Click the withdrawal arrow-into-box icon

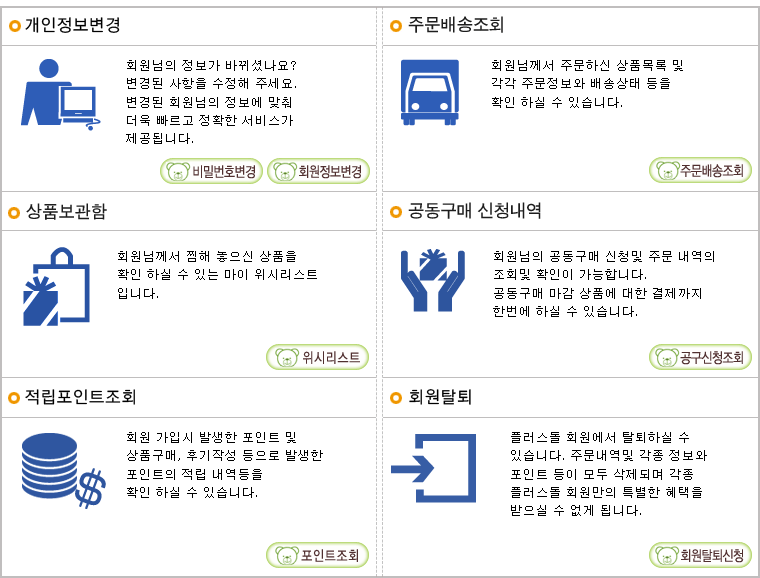tap(433, 468)
